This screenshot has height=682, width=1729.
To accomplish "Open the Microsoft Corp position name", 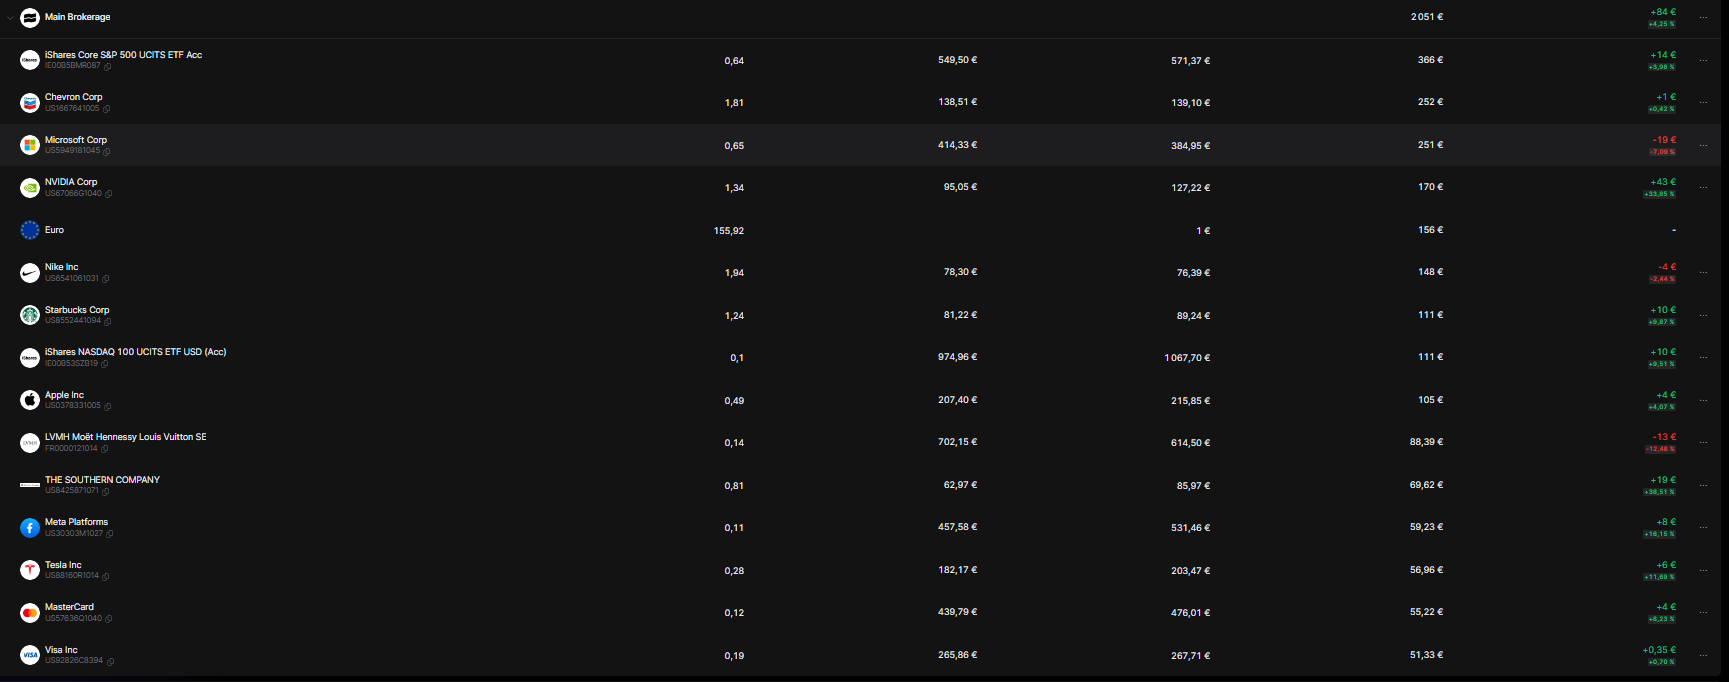I will pos(76,140).
